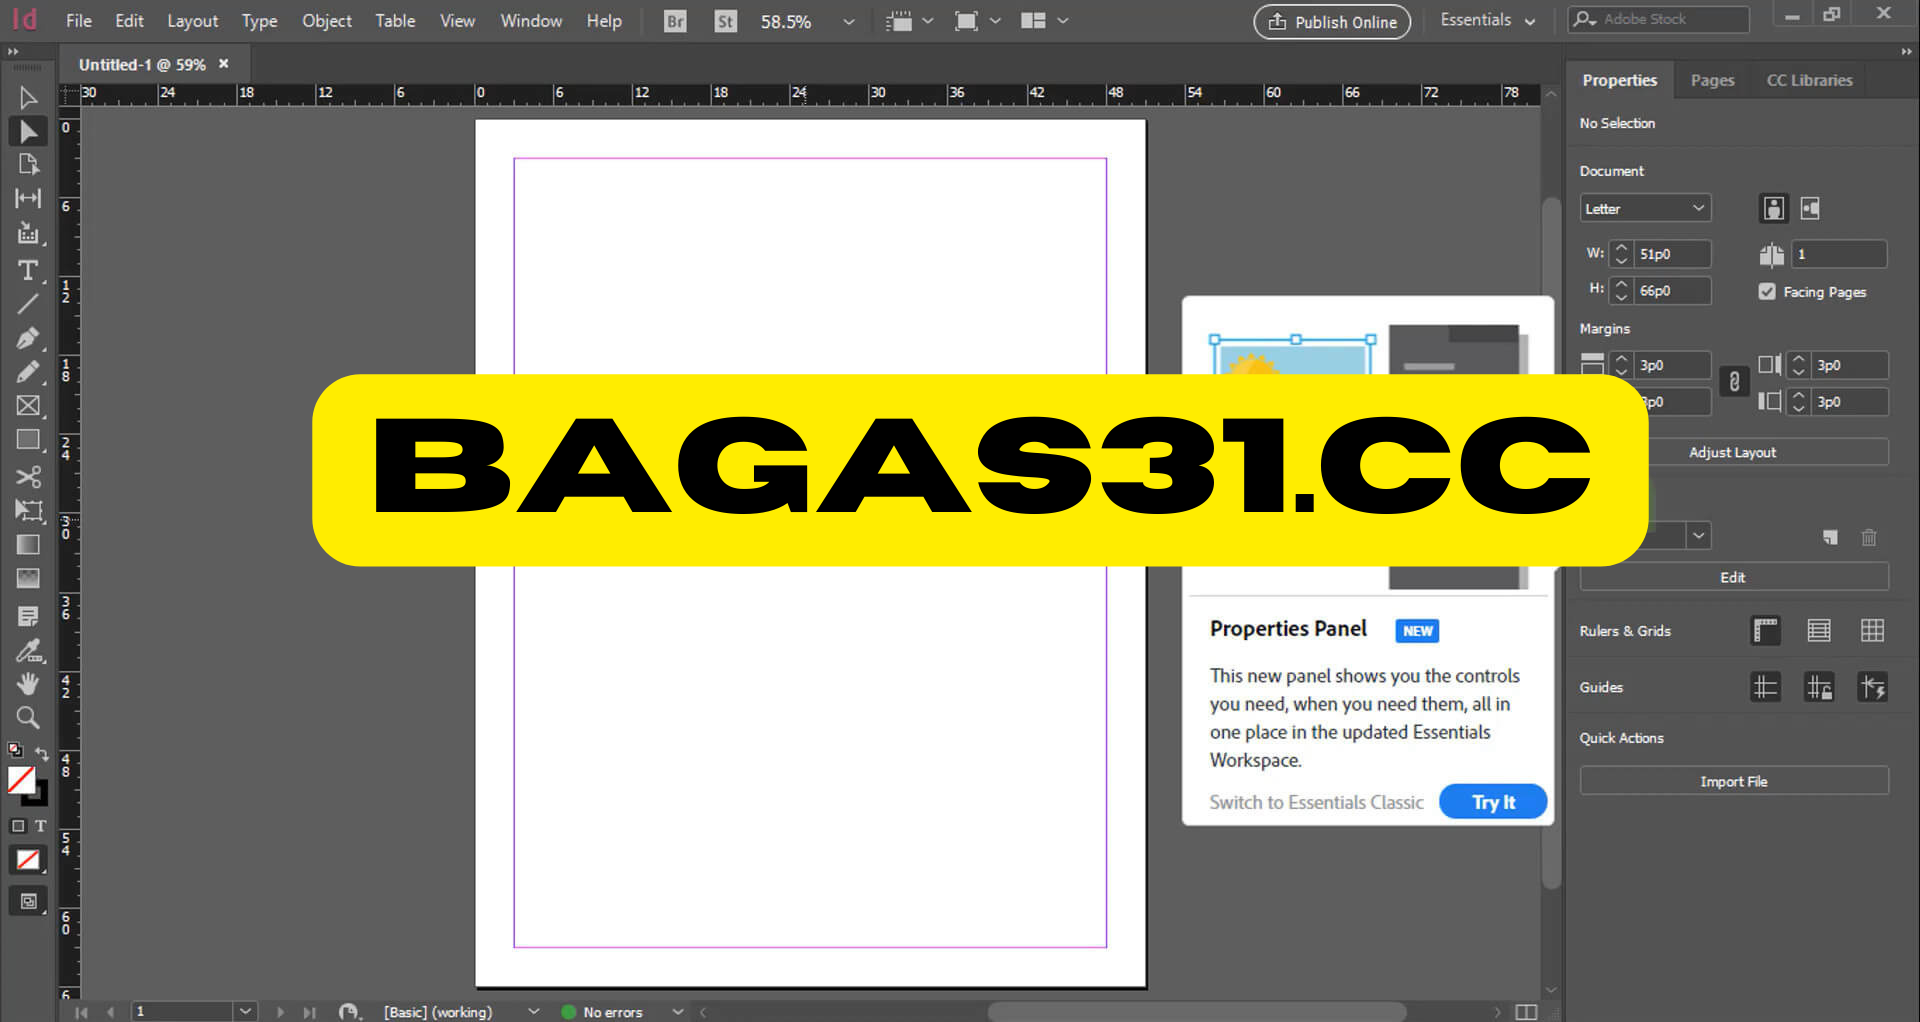The height and width of the screenshot is (1022, 1920).
Task: Open the Object menu
Action: click(x=327, y=20)
